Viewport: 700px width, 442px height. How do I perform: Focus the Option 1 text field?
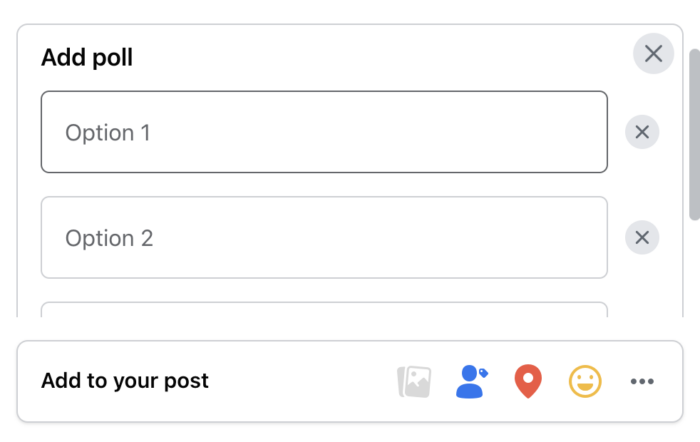coord(324,132)
